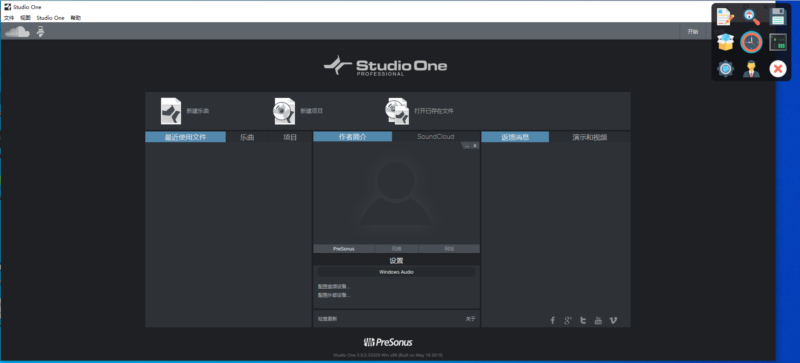
Task: Select the PreSonus profile tab
Action: tap(344, 249)
